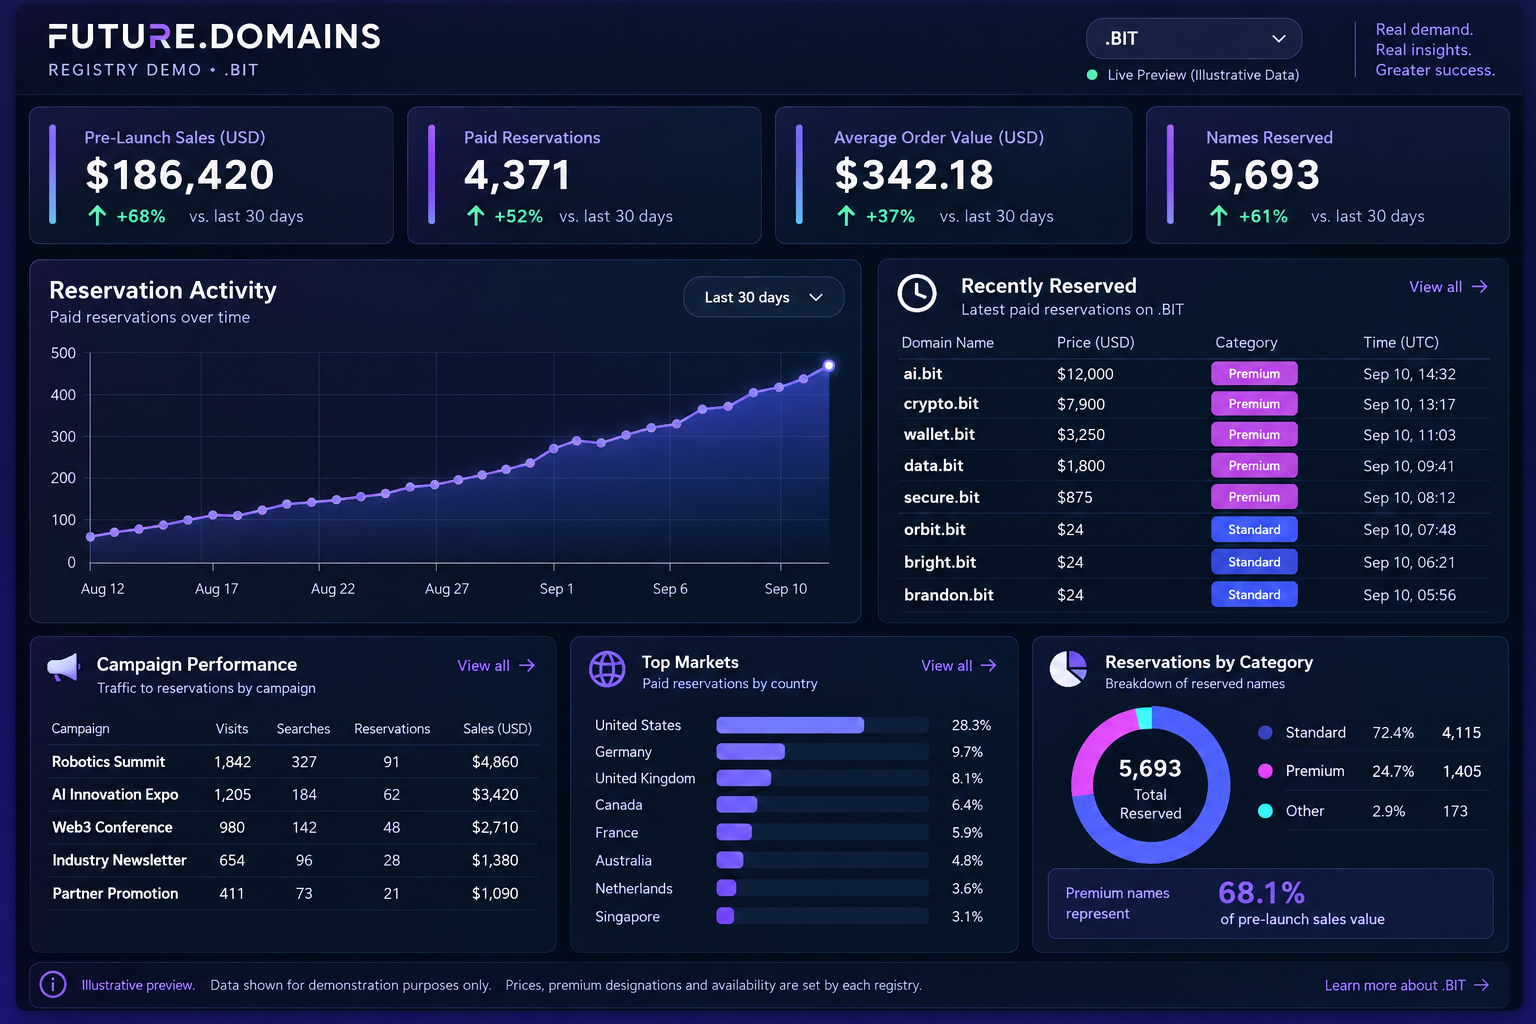1536x1024 pixels.
Task: Click the Sales (USD) column header
Action: point(497,729)
